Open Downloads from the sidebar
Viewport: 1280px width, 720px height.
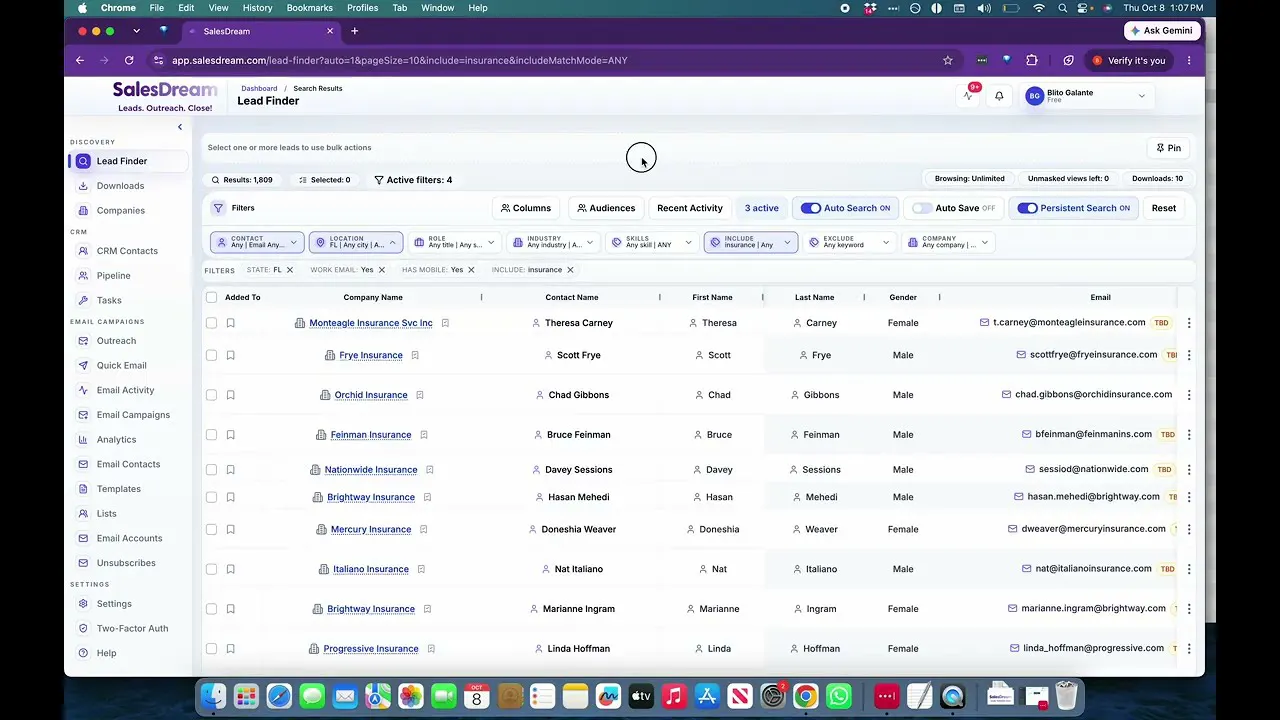pos(120,186)
